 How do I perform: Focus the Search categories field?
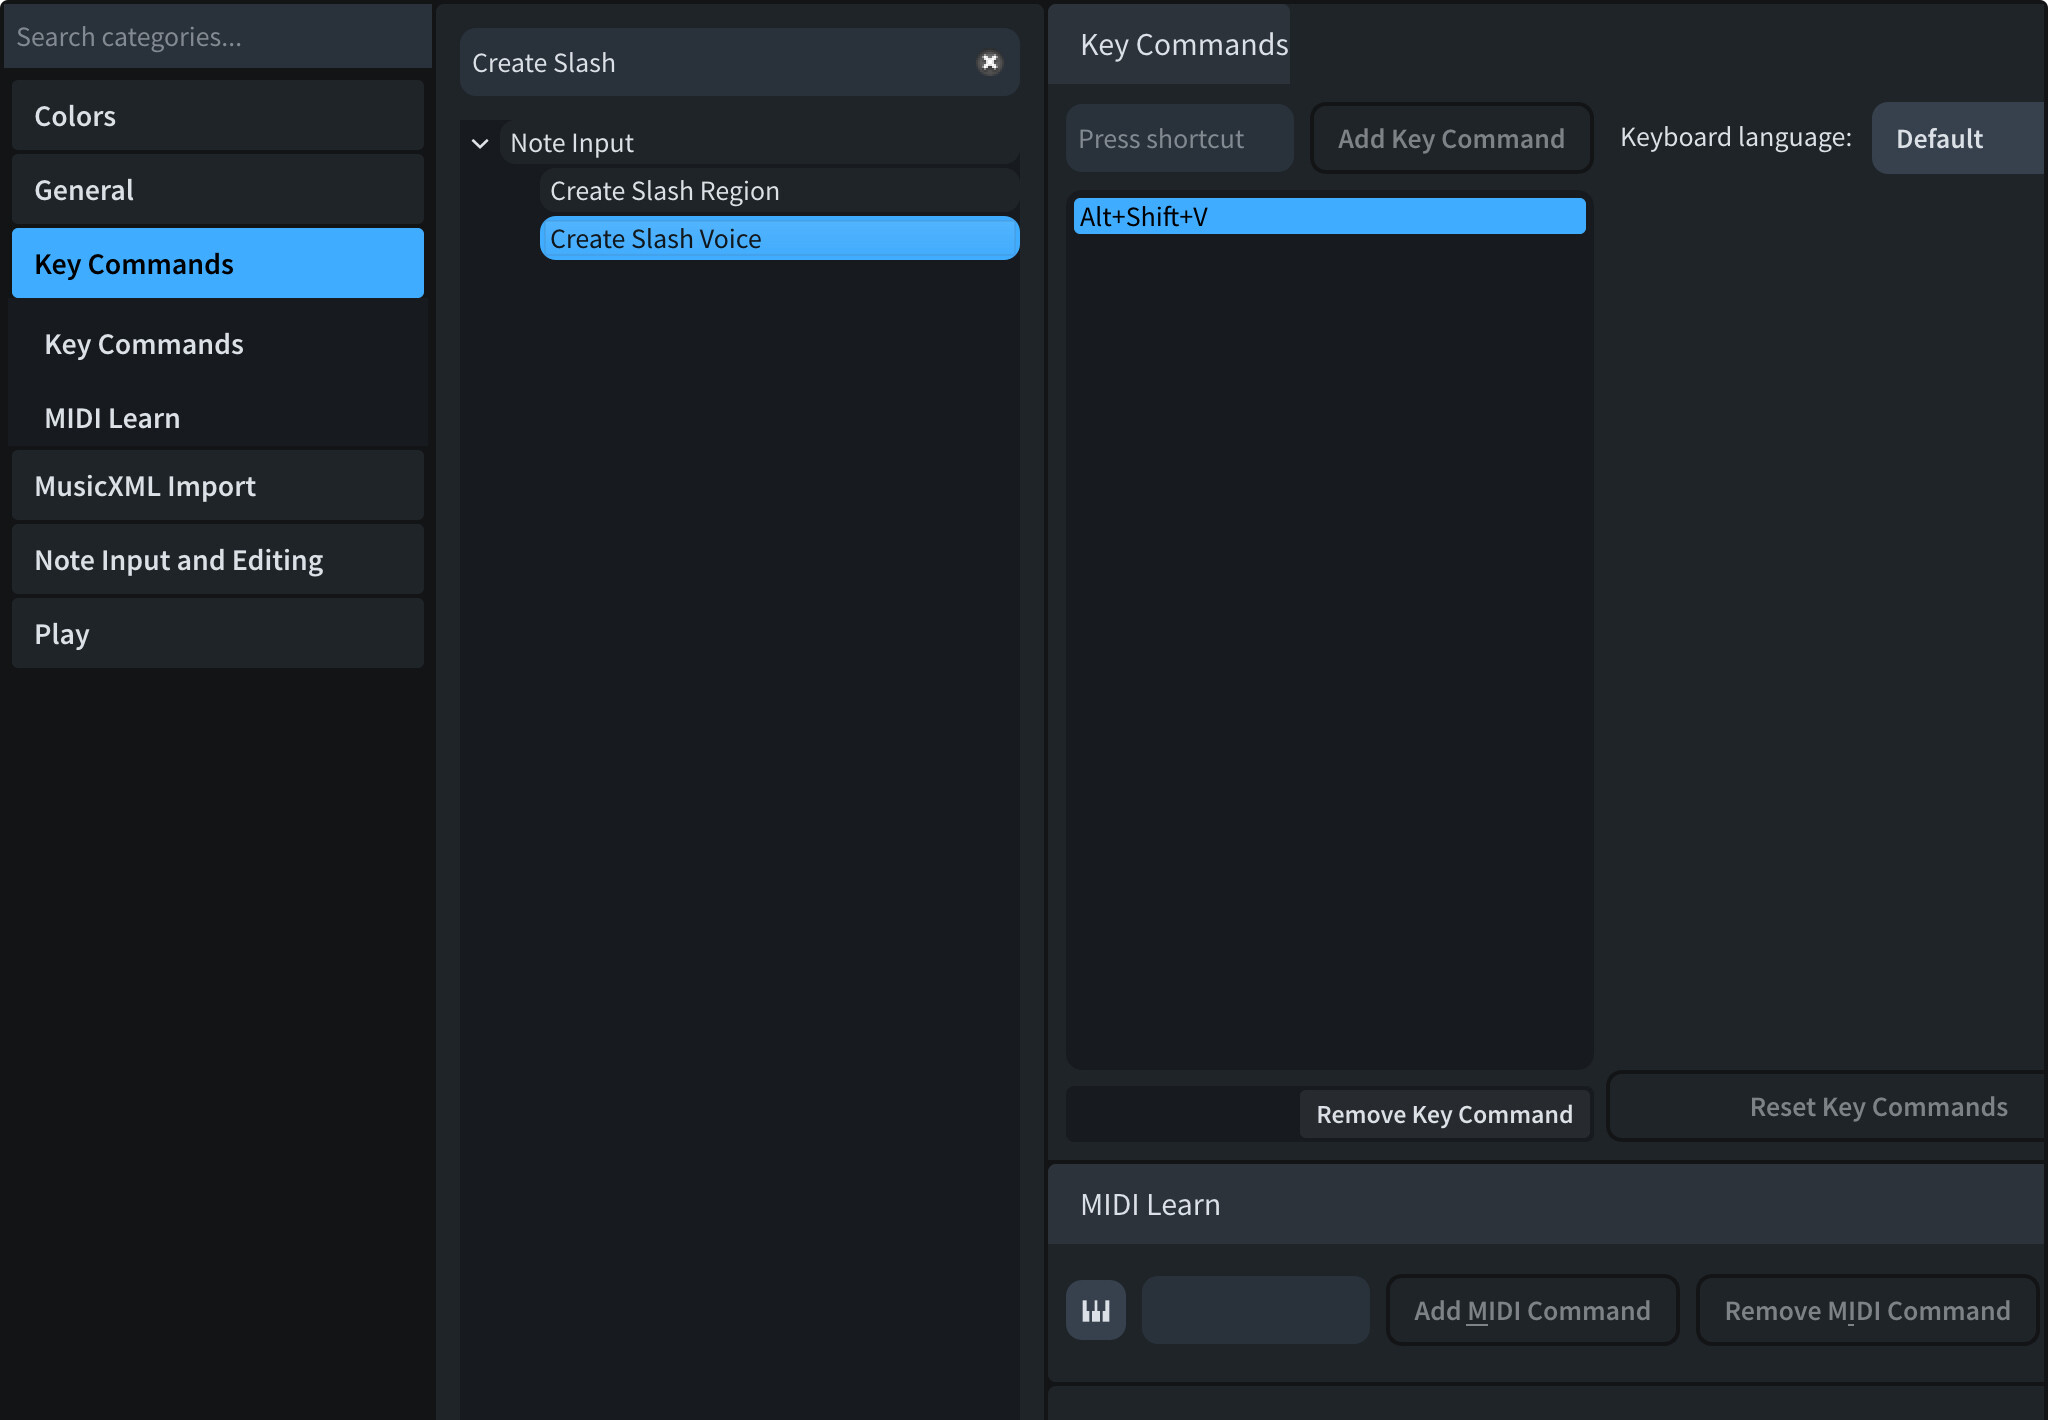coord(217,37)
